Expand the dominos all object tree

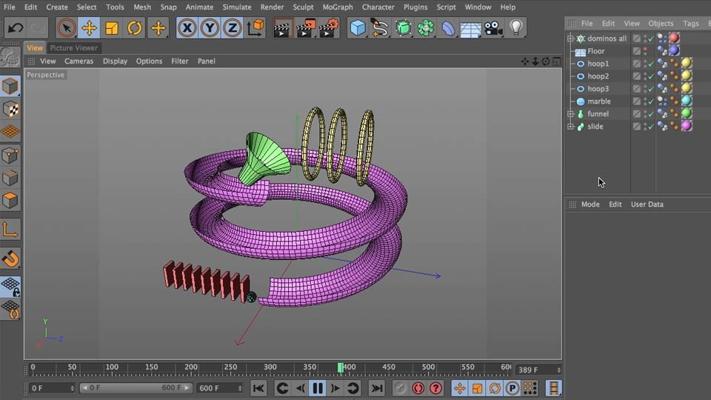tap(570, 39)
